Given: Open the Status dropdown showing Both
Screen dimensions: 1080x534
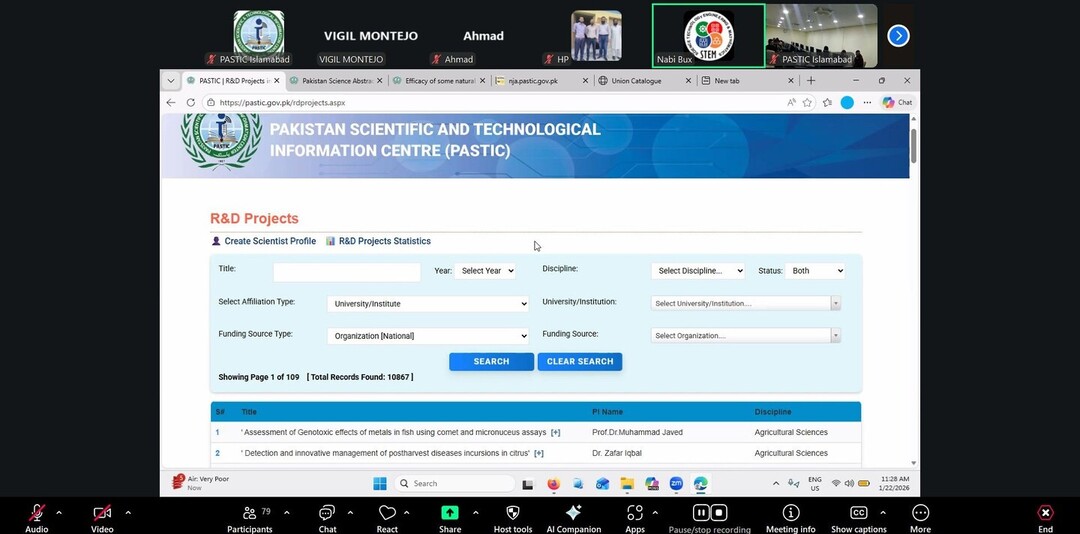Looking at the screenshot, I should 815,271.
